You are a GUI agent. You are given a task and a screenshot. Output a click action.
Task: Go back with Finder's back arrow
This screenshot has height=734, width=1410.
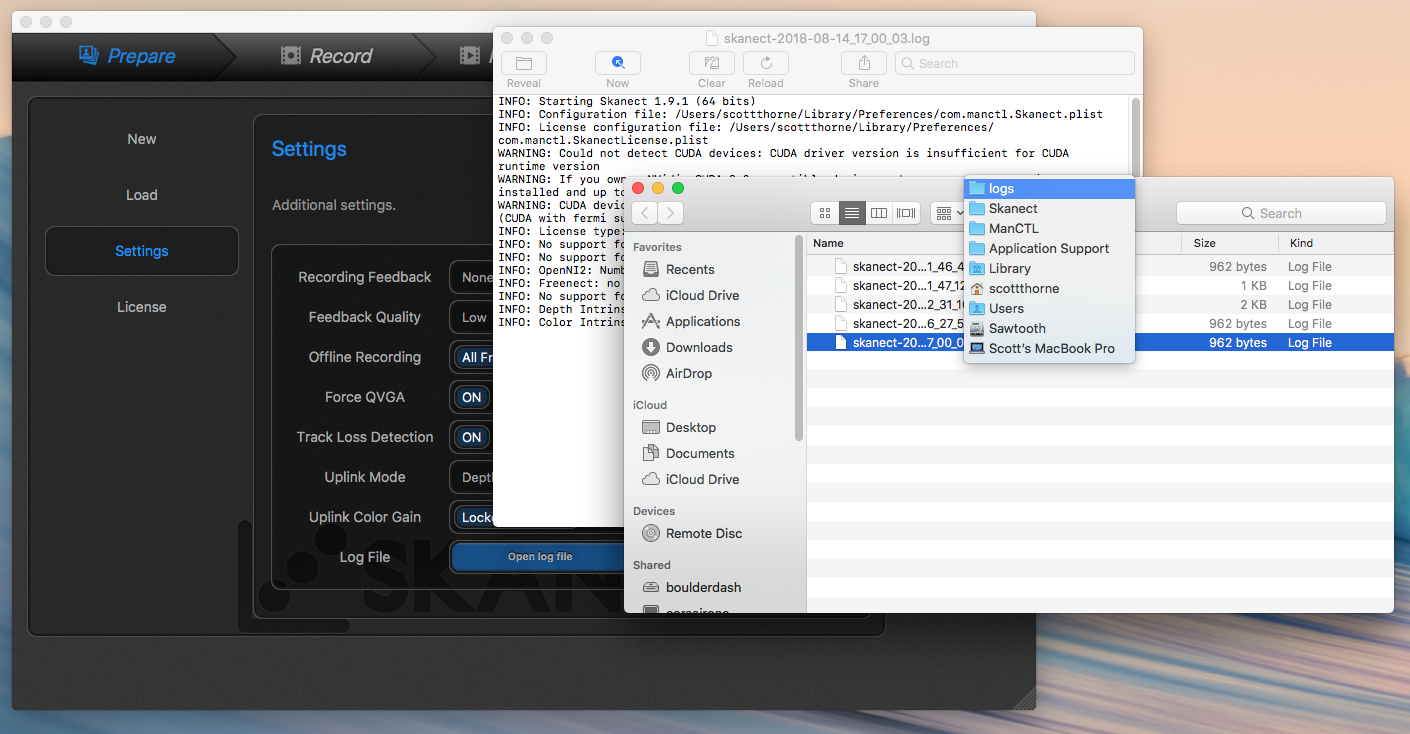click(x=645, y=212)
